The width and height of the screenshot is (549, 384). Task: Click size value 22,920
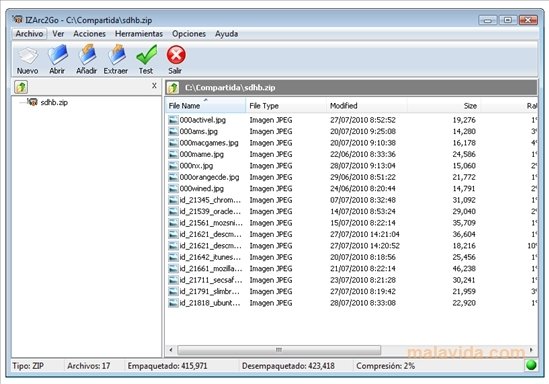tap(464, 303)
